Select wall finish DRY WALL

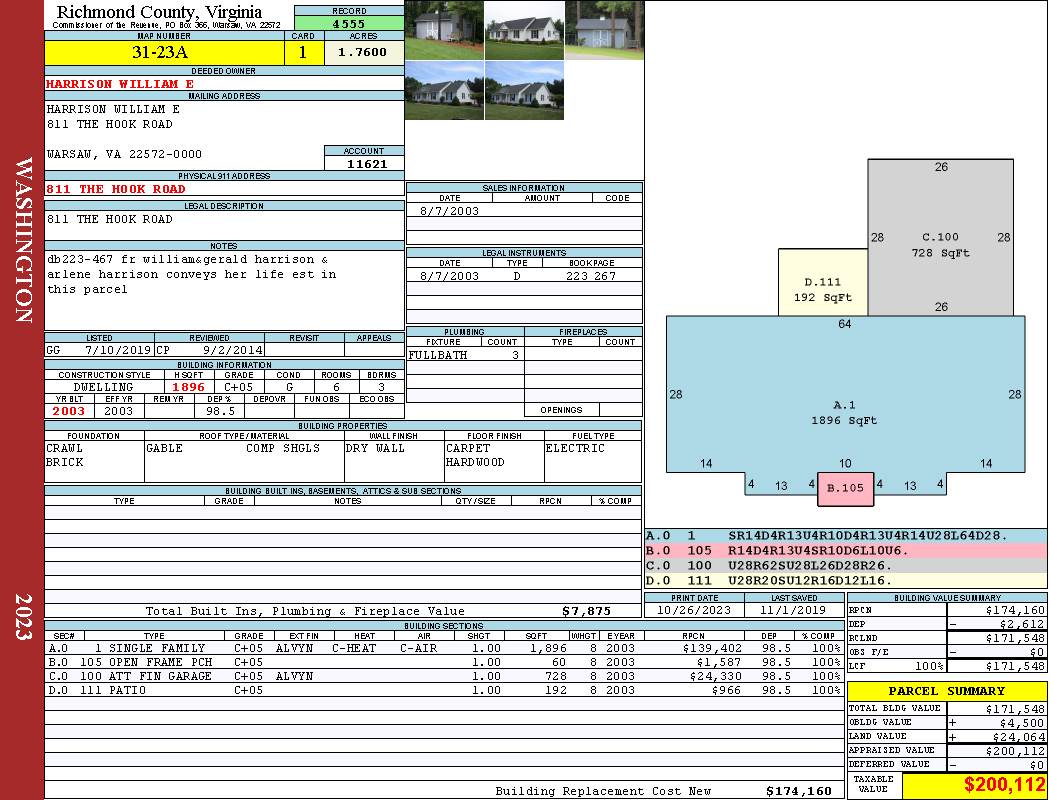375,449
